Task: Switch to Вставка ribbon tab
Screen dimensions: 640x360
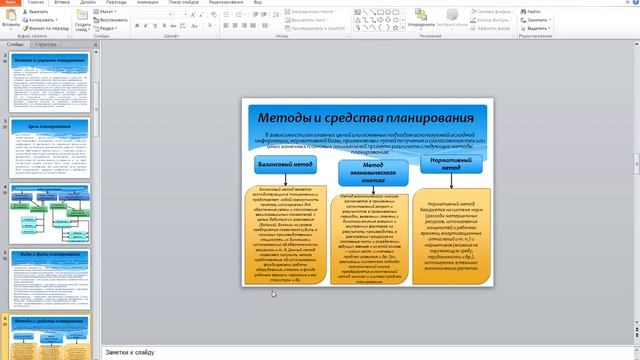Action: pos(62,2)
